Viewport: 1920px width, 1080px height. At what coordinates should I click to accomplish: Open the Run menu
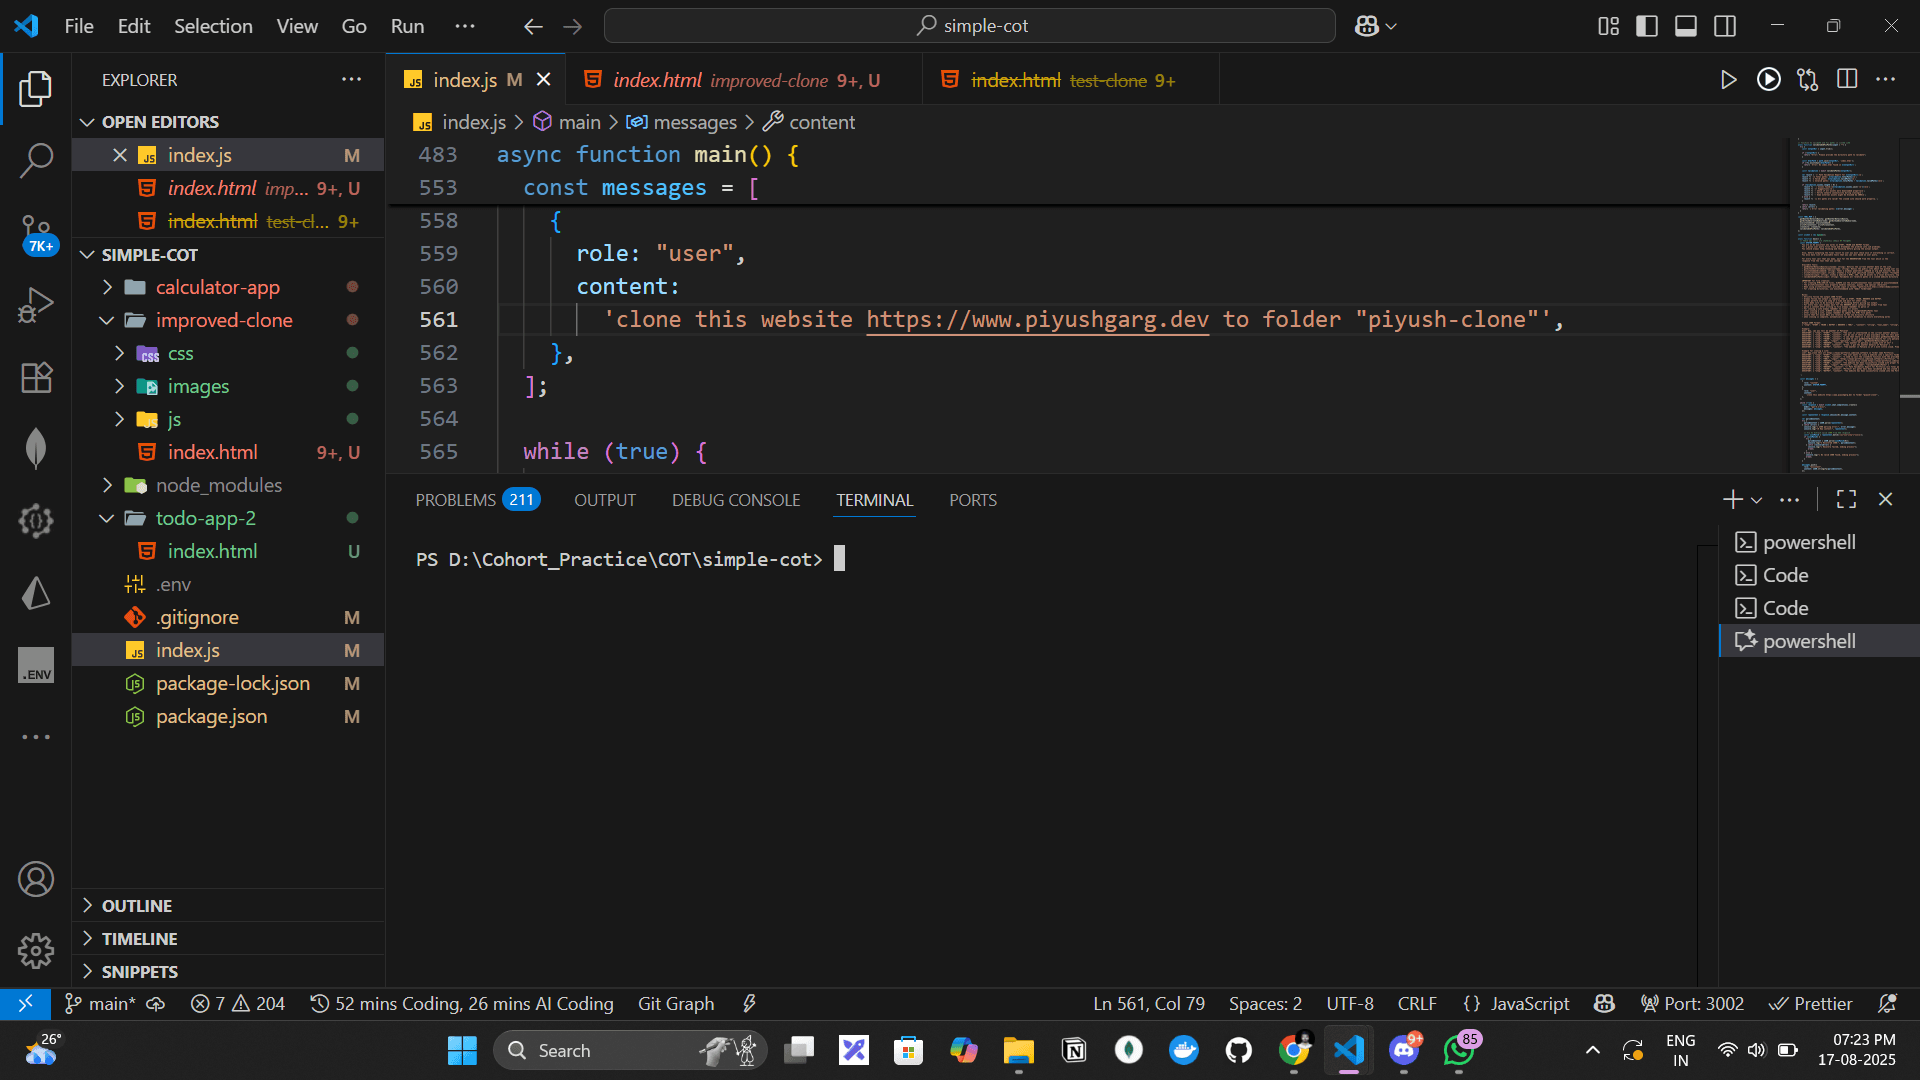click(x=406, y=26)
